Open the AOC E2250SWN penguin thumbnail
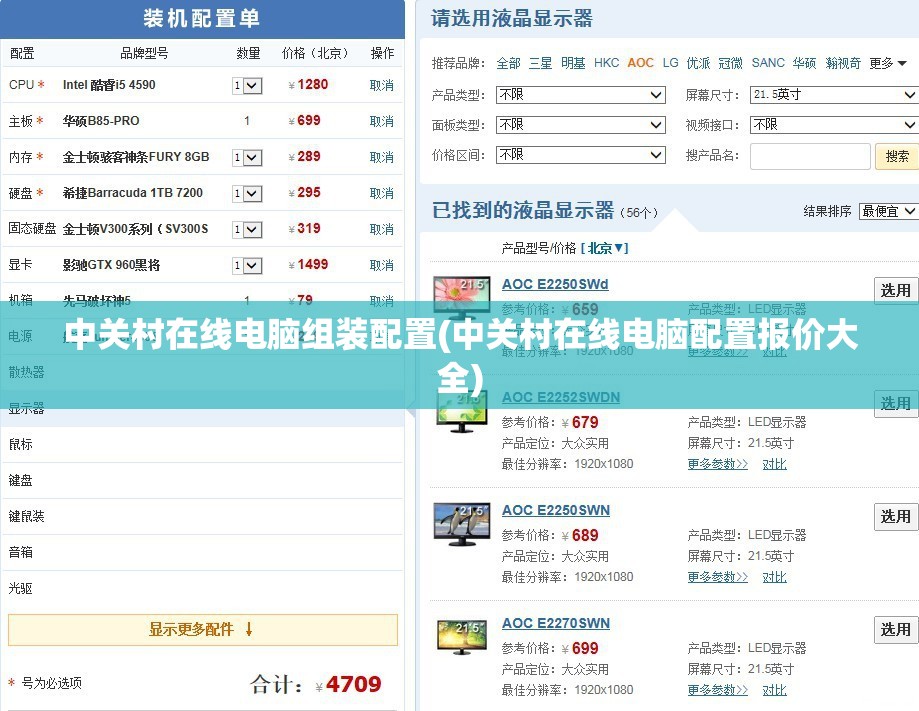Image resolution: width=919 pixels, height=711 pixels. tap(461, 524)
